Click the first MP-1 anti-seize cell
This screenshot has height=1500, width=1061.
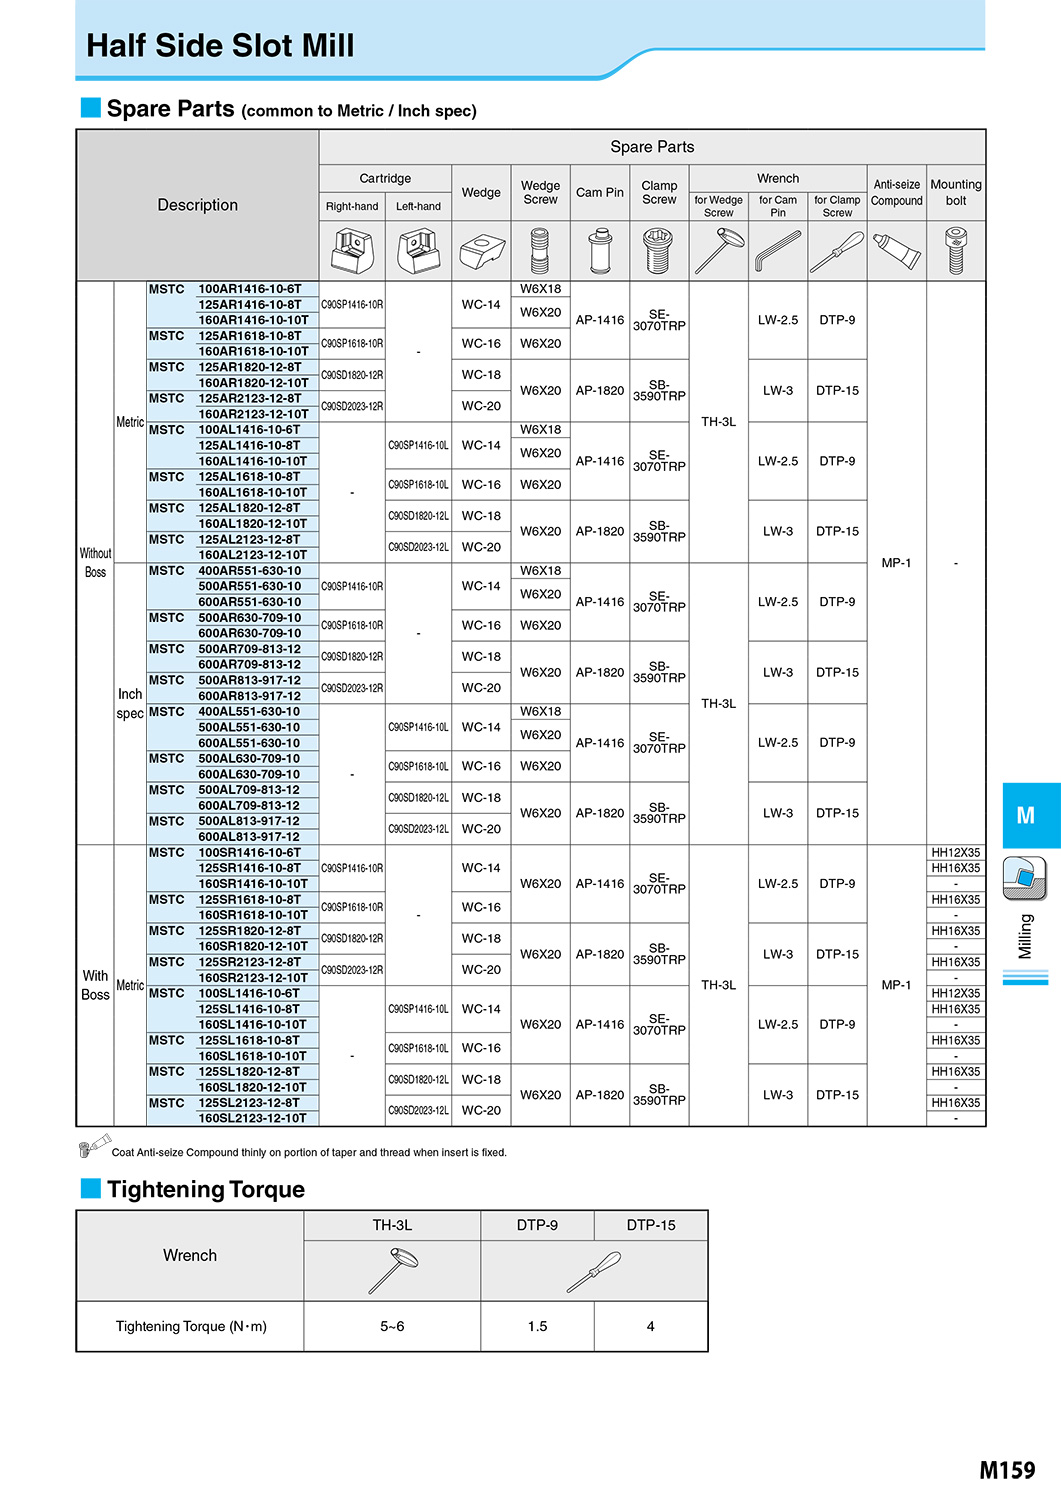click(x=896, y=563)
